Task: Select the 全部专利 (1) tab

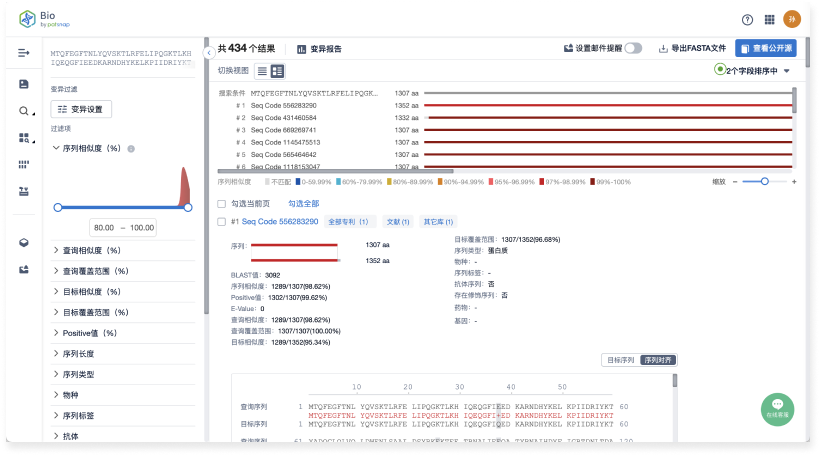Action: [348, 221]
